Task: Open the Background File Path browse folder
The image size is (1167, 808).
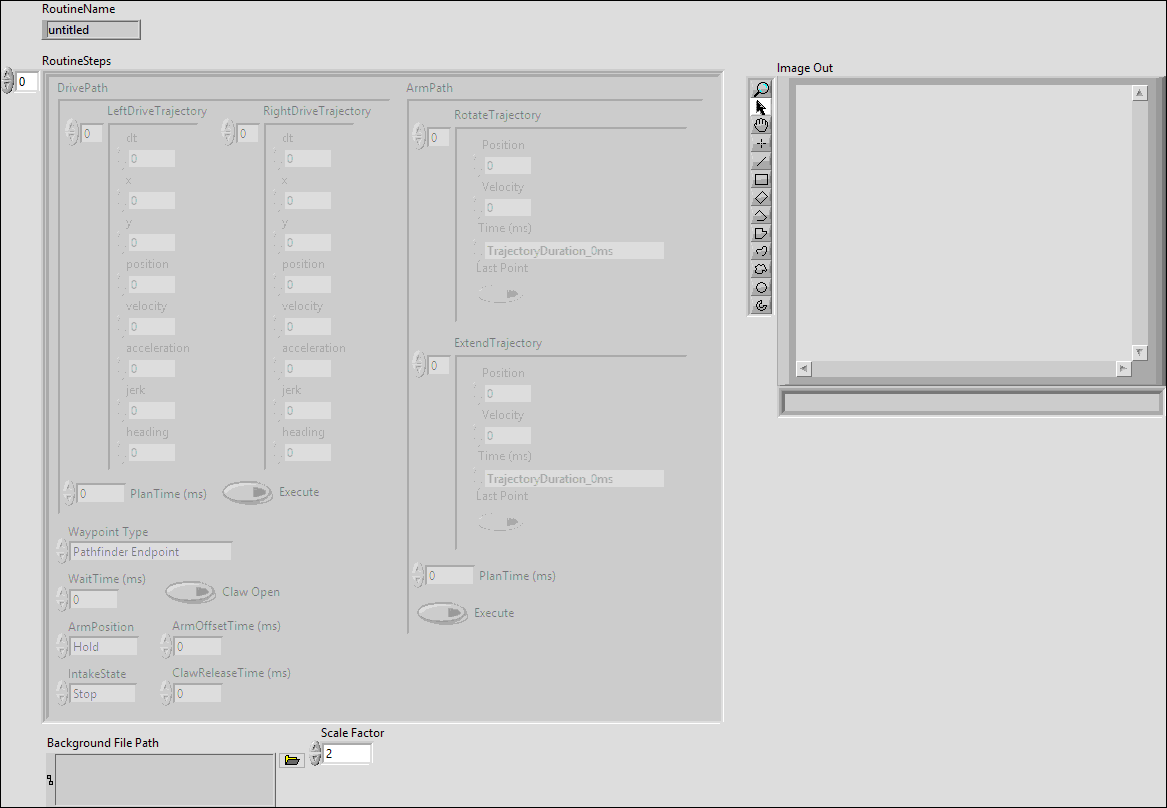Action: click(292, 759)
